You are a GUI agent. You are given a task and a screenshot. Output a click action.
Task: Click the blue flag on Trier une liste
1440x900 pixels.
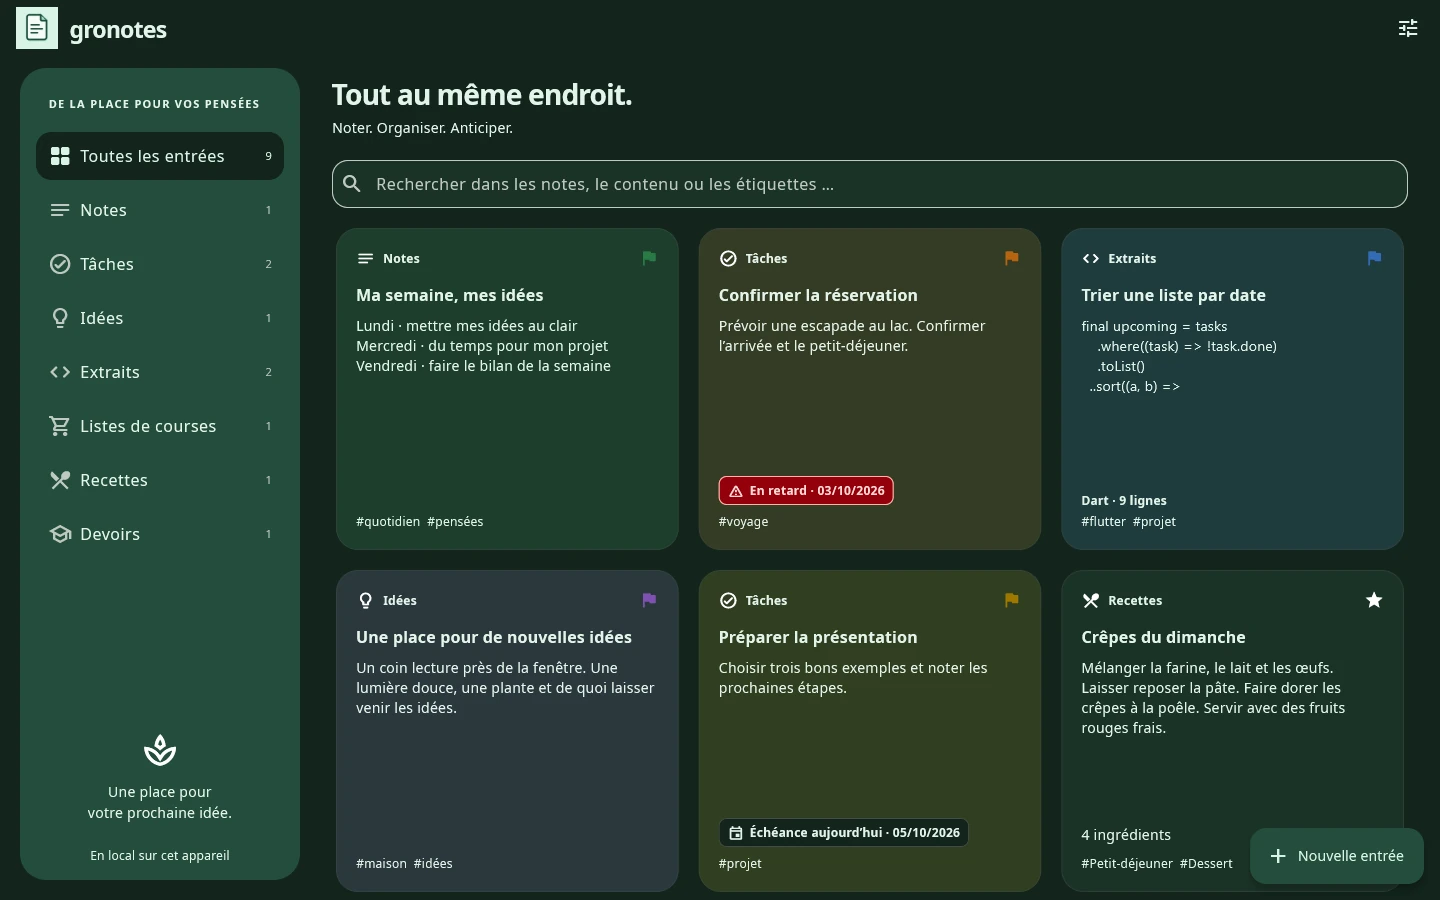coord(1374,258)
